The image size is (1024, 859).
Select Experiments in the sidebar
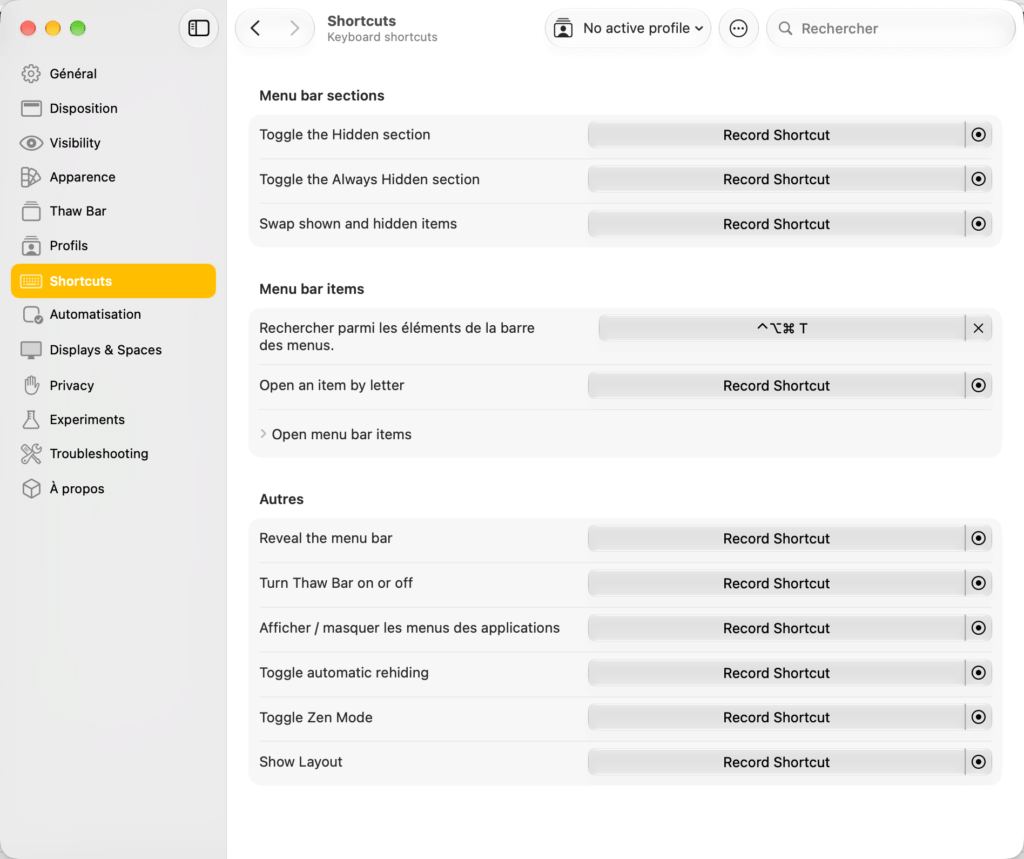point(113,419)
